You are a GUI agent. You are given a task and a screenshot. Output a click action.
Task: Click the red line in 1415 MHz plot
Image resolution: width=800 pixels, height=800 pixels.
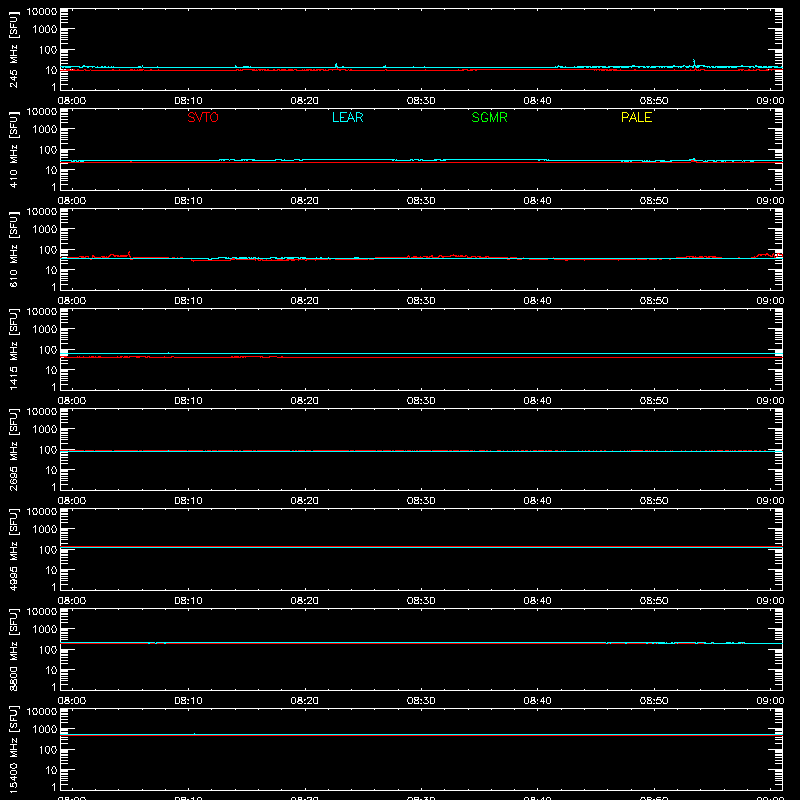421,357
